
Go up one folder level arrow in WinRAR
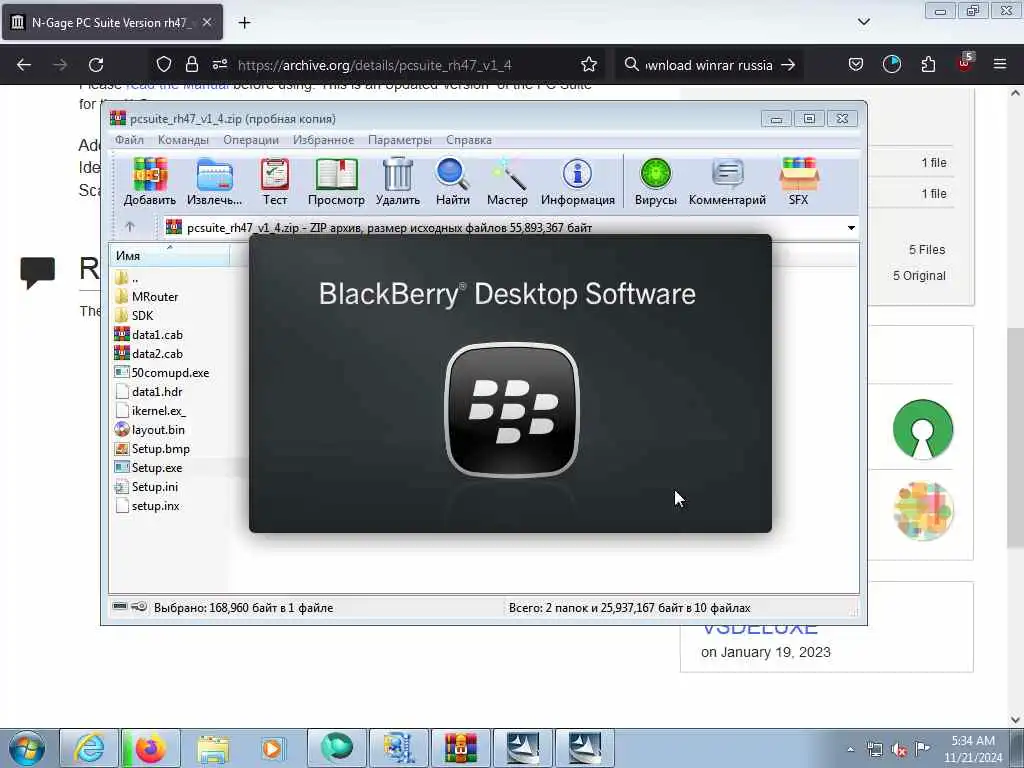pos(130,227)
